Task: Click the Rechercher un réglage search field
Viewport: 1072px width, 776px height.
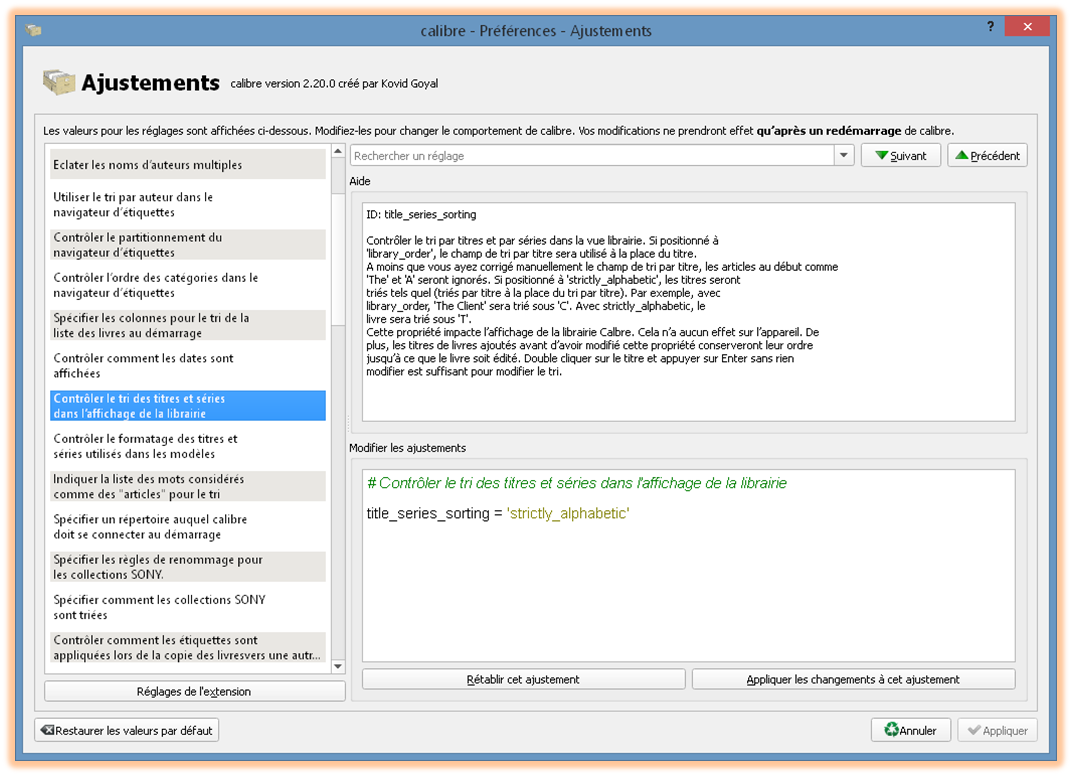Action: tap(592, 156)
